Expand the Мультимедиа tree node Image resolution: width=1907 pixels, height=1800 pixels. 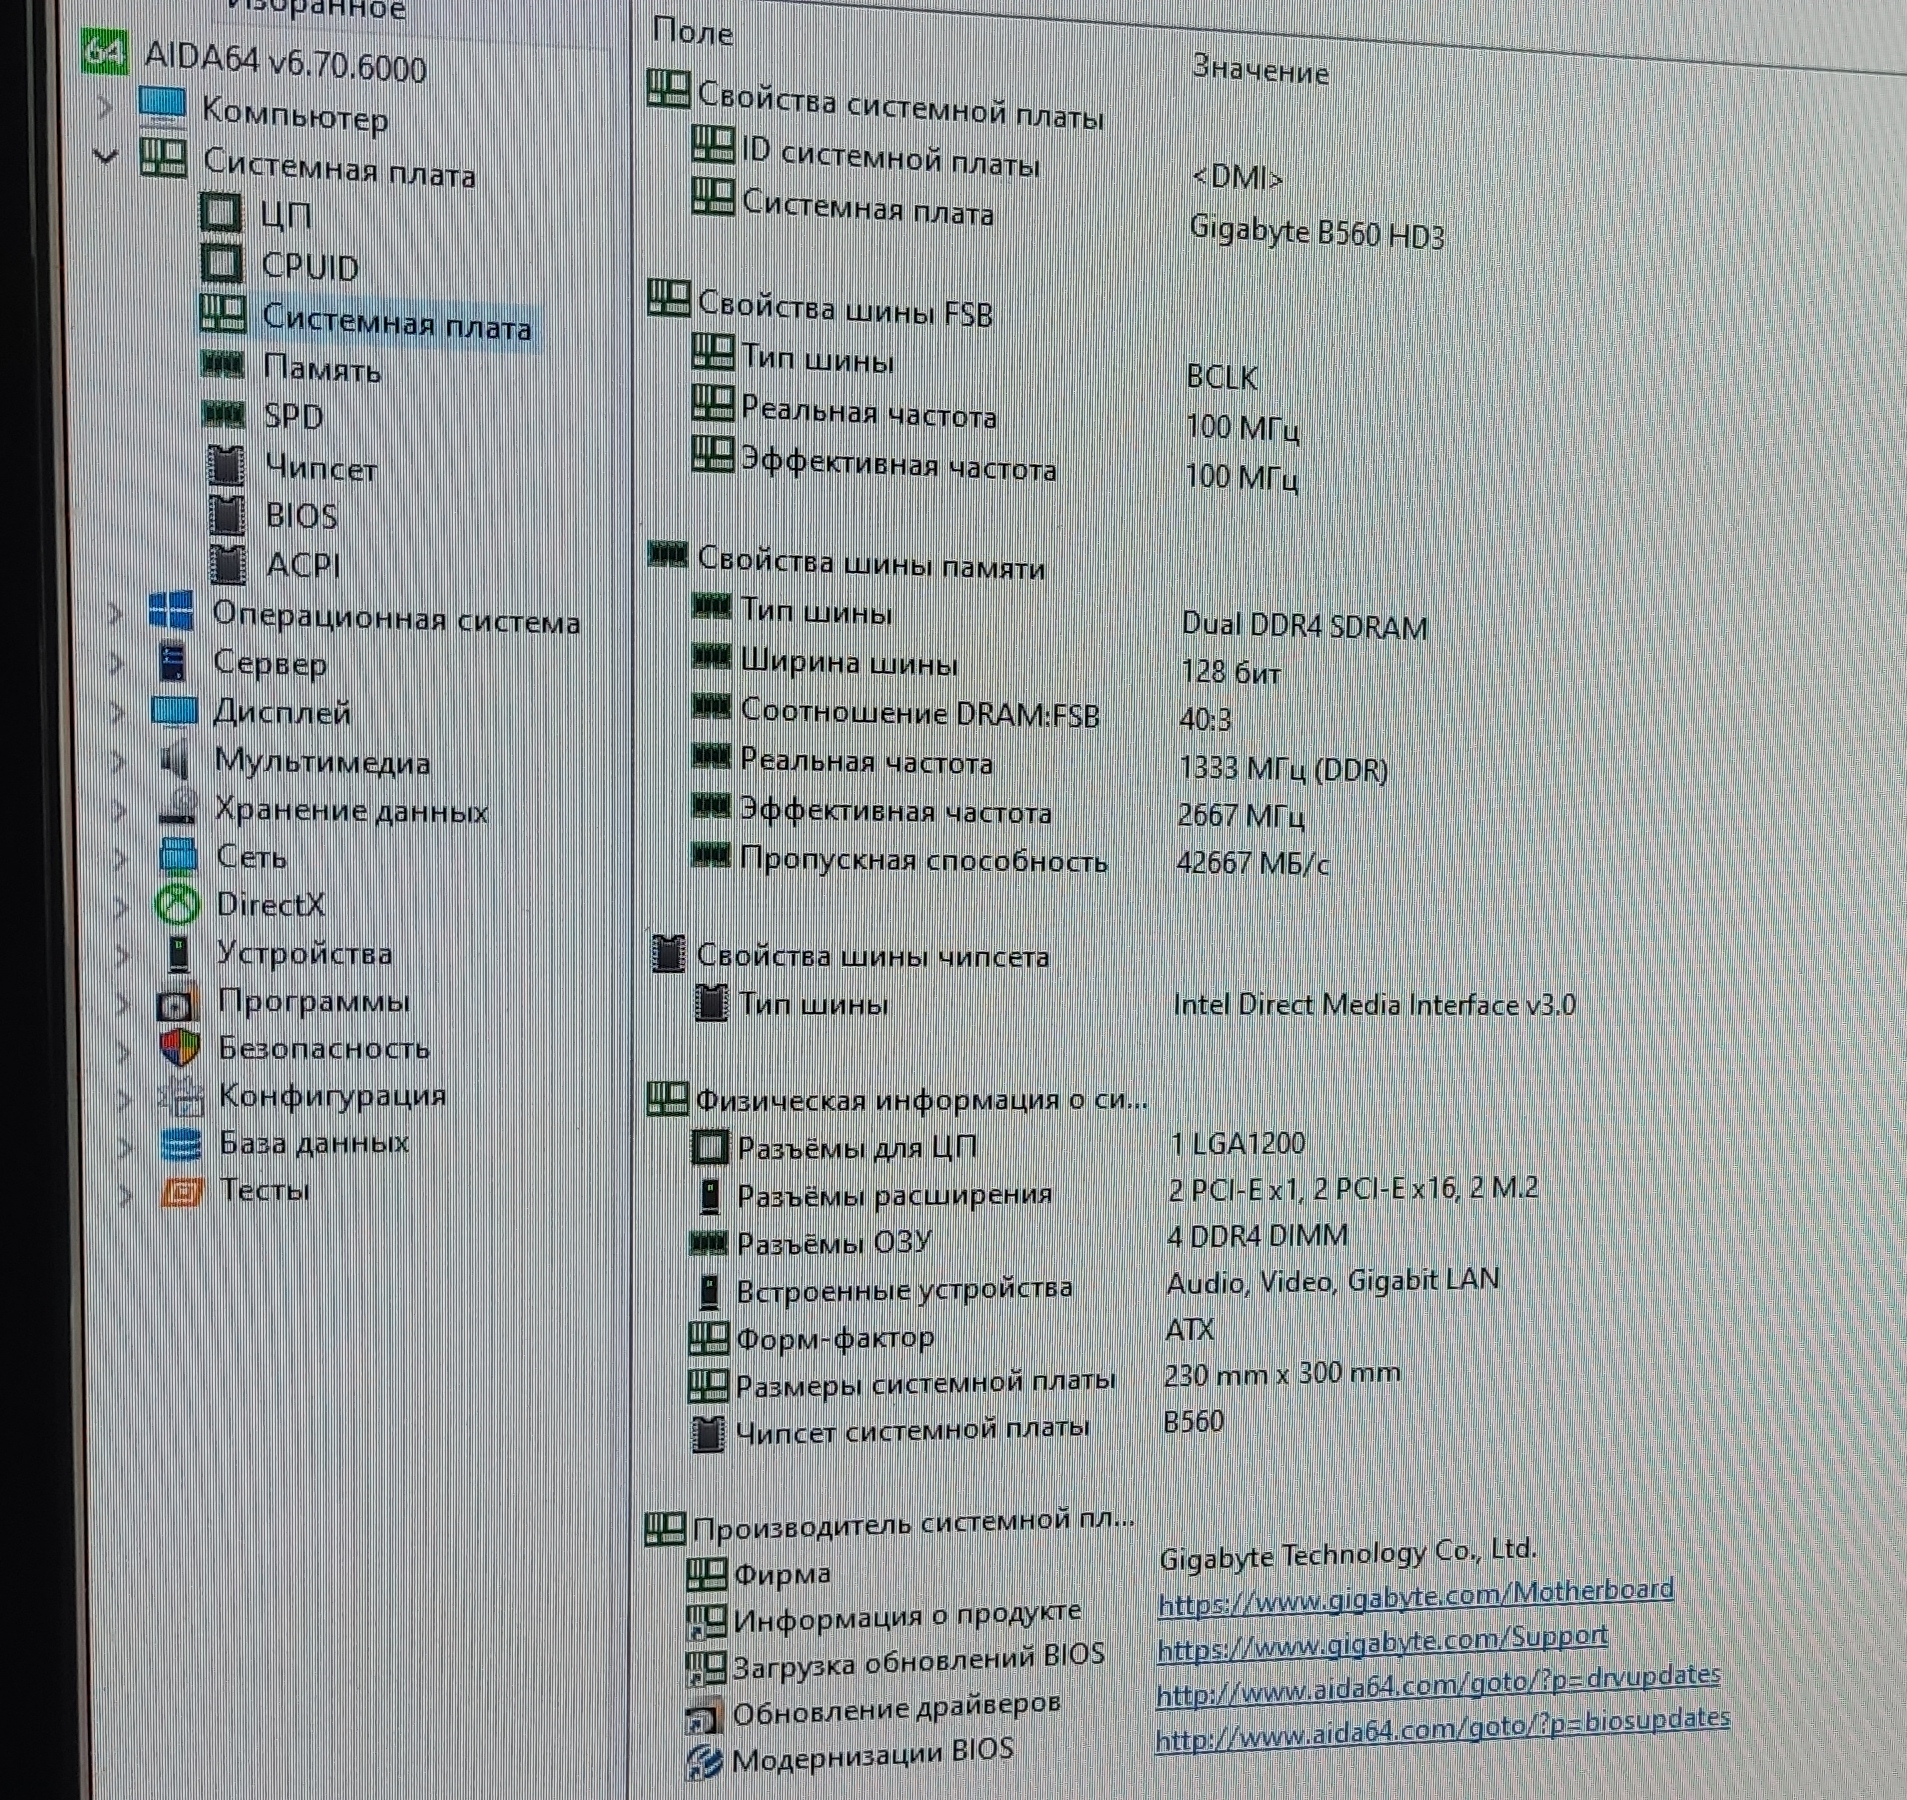click(x=119, y=760)
